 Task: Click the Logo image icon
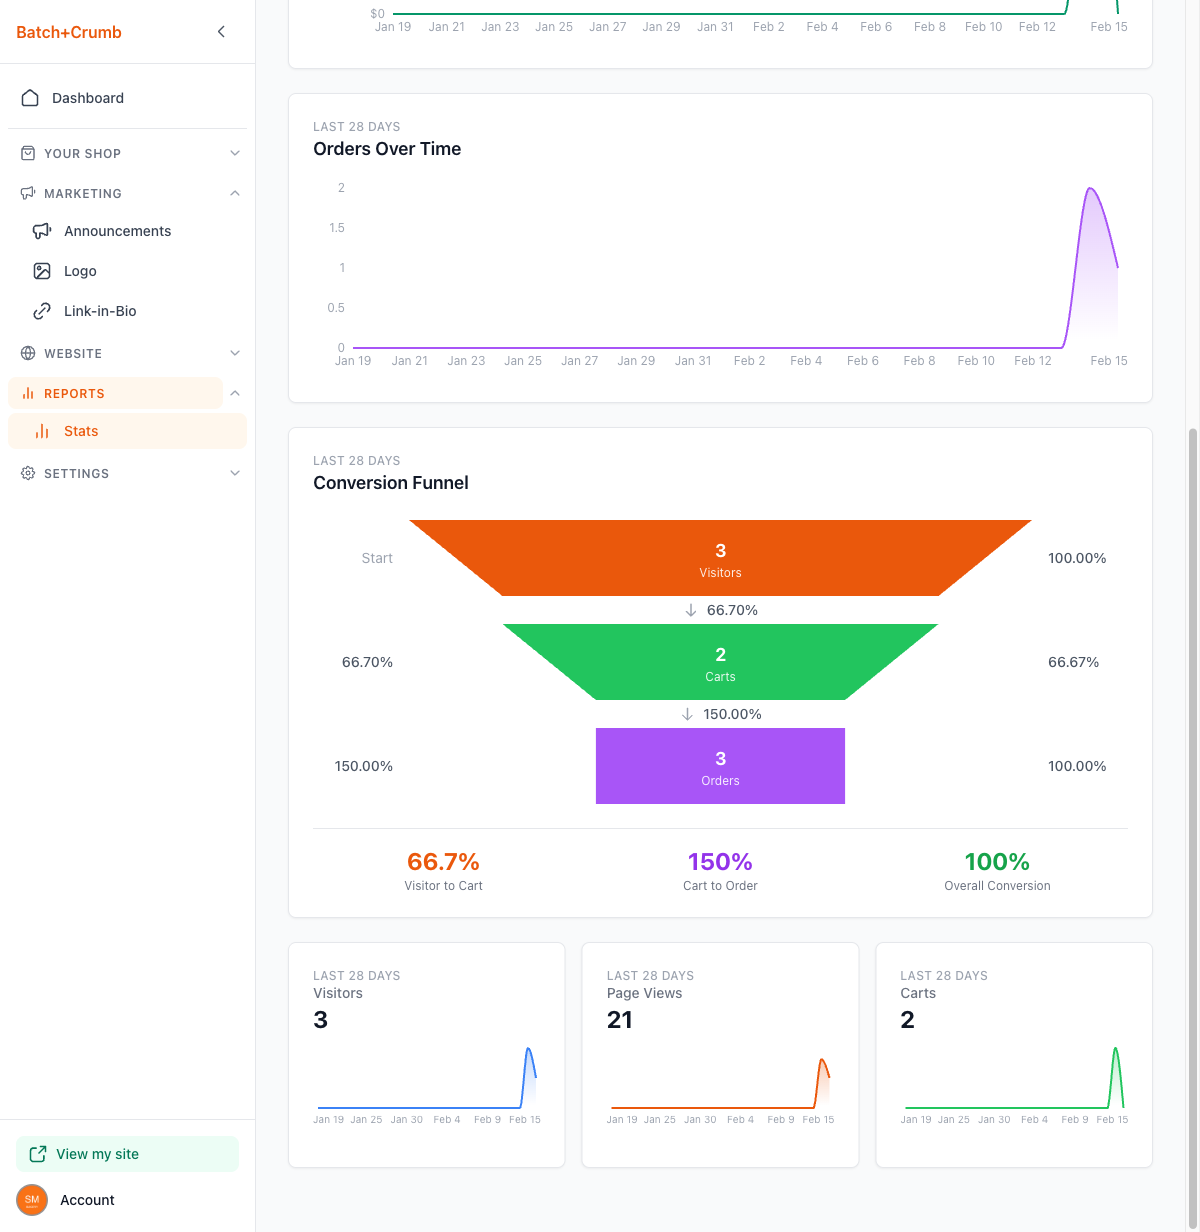(42, 271)
